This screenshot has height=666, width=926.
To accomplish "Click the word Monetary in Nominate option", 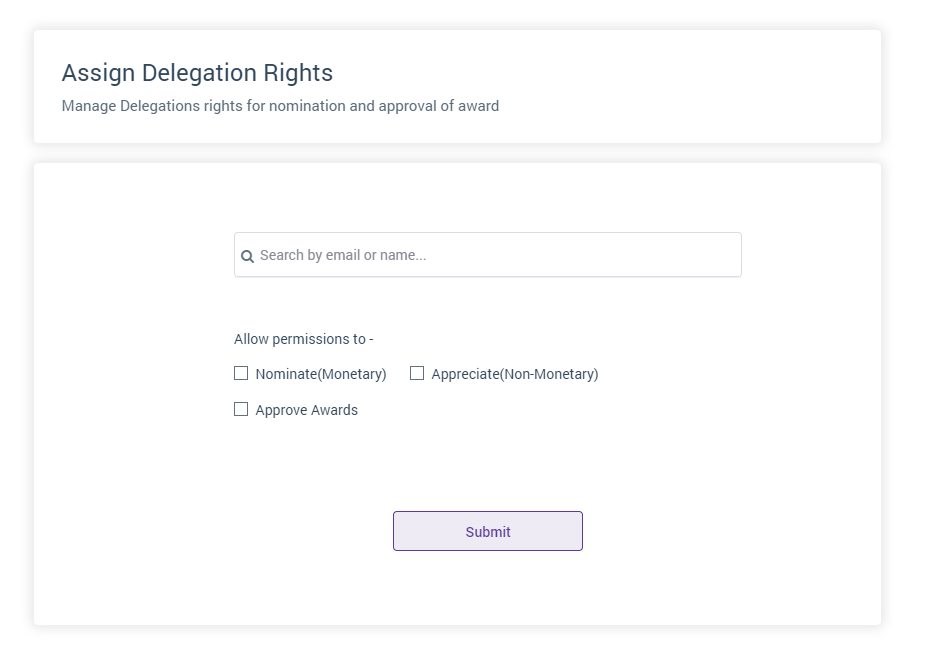I will click(352, 374).
